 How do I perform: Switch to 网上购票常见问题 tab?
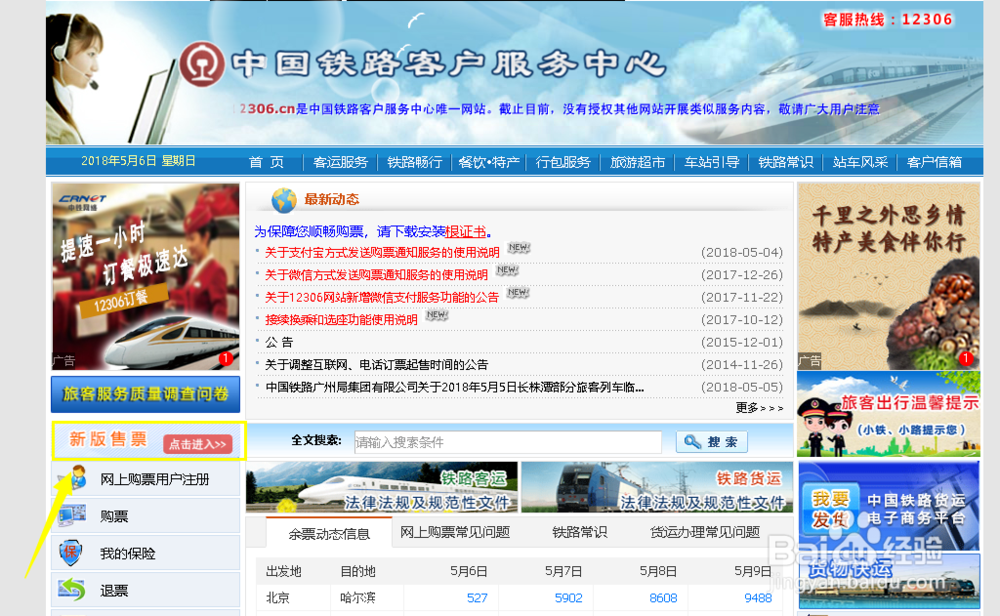(x=455, y=532)
